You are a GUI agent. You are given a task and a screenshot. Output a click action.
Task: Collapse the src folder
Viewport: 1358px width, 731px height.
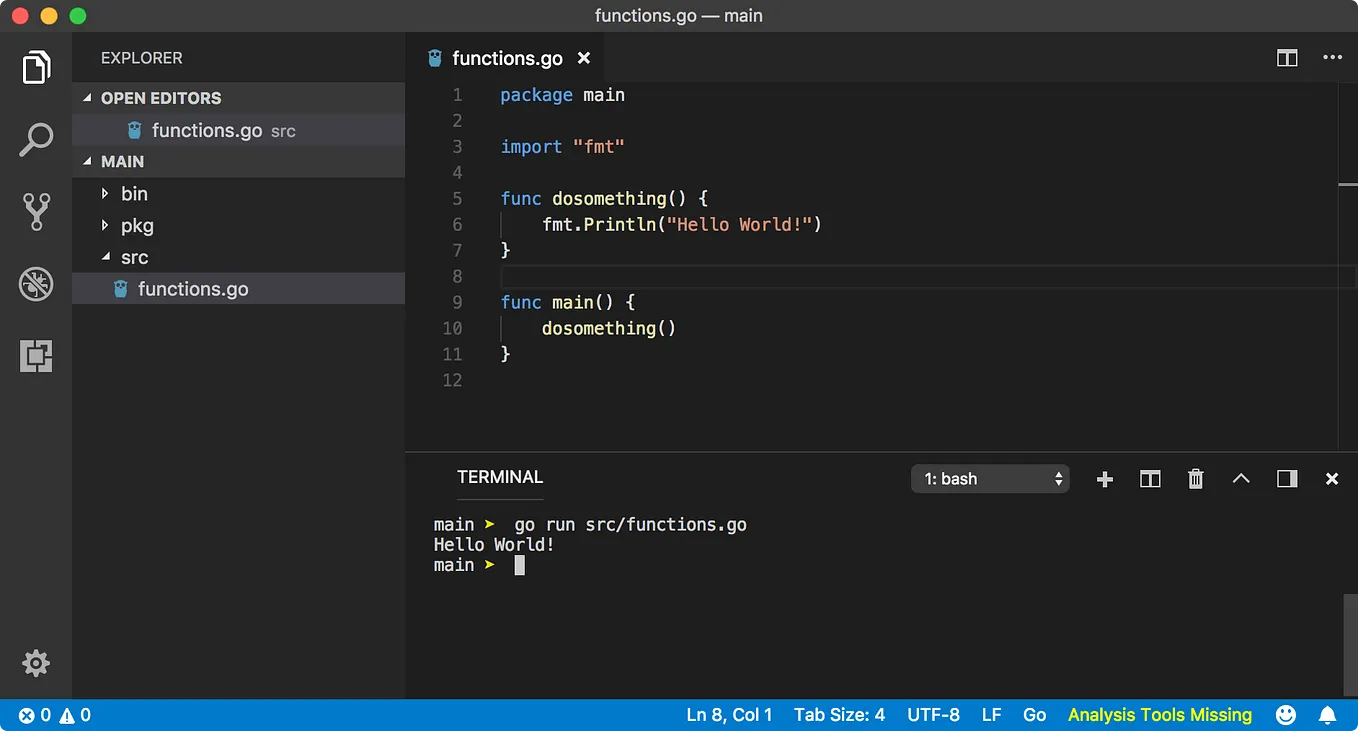[x=134, y=257]
